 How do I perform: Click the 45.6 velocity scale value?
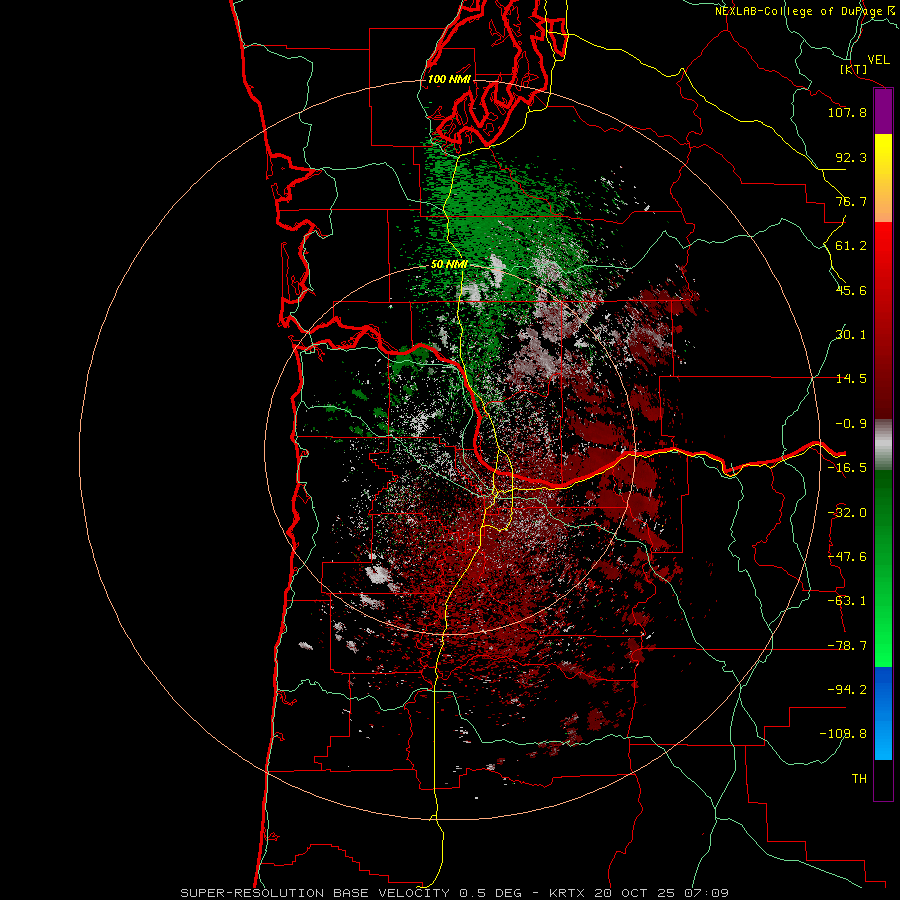coord(851,290)
